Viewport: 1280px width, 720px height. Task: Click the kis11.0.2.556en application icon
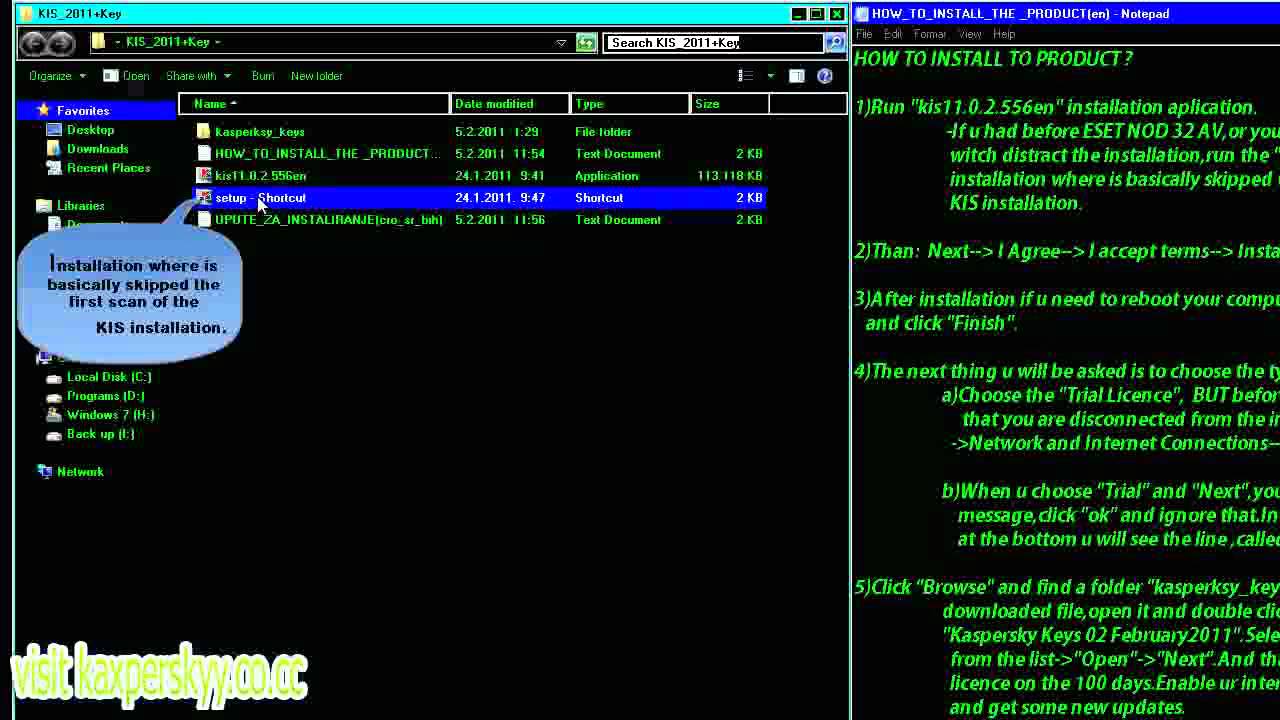pos(204,176)
